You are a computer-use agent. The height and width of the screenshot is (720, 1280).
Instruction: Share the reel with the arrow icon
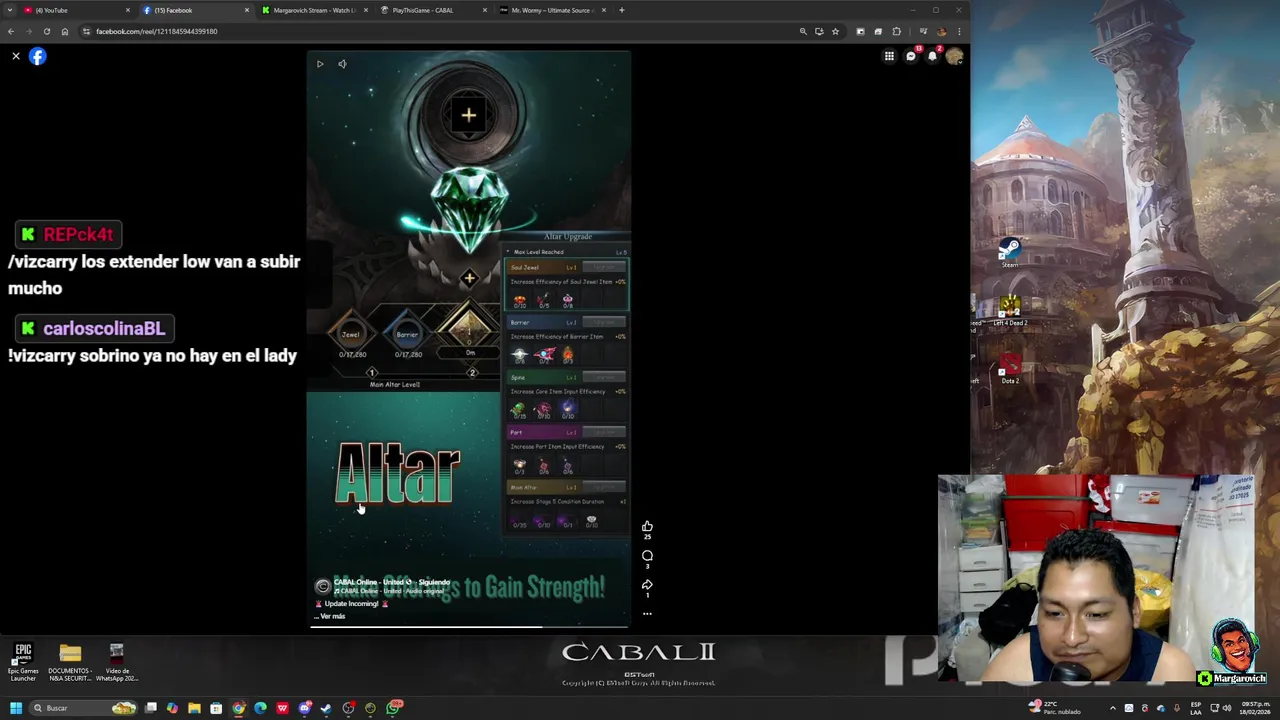click(x=647, y=585)
